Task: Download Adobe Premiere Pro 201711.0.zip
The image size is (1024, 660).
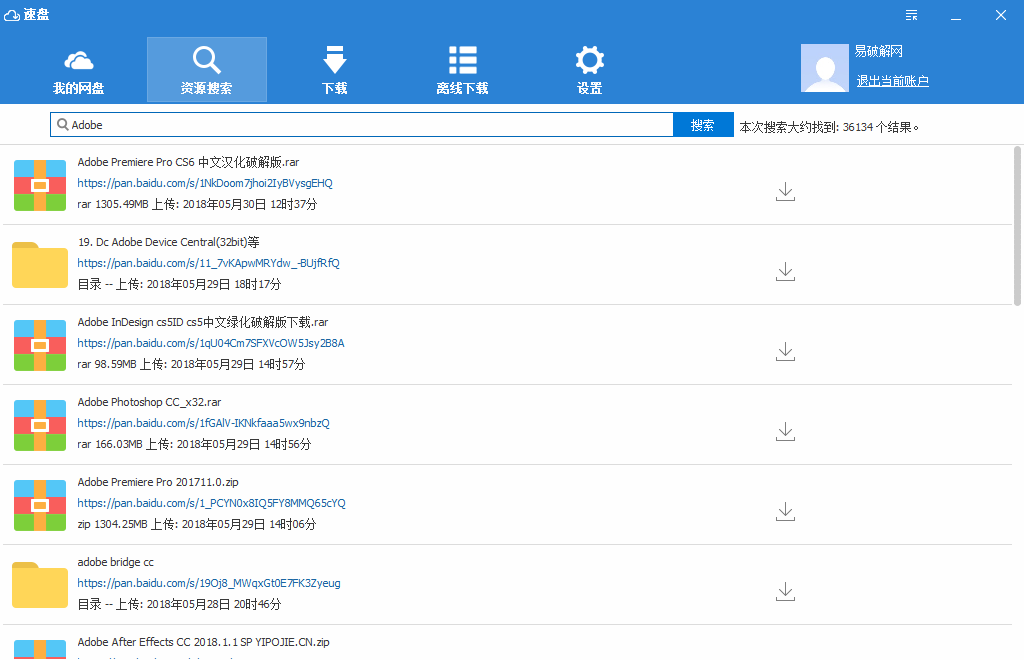Action: click(x=785, y=511)
